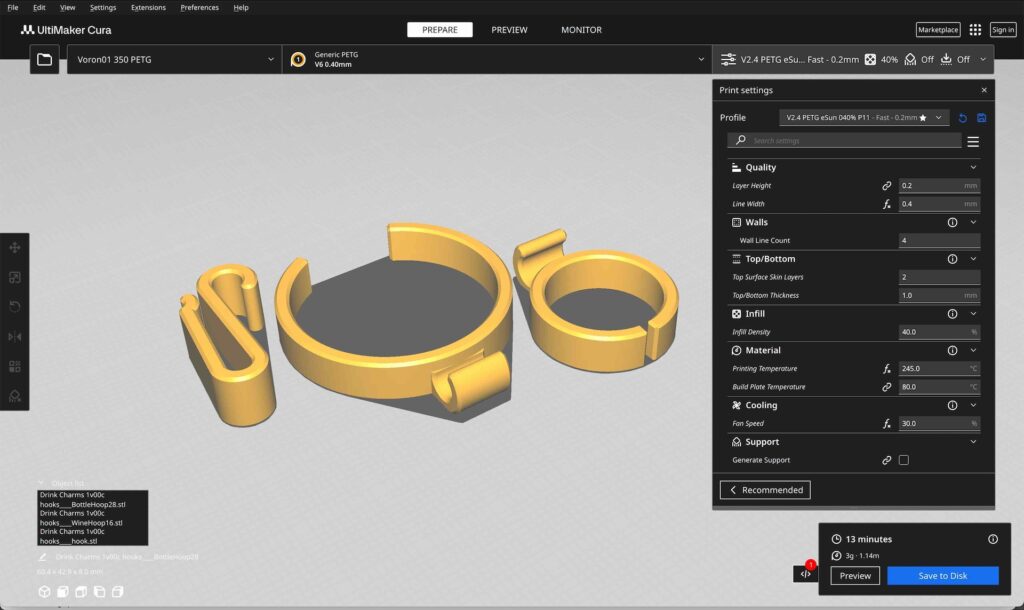The width and height of the screenshot is (1024, 610).
Task: Open the Extensions menu
Action: (148, 8)
